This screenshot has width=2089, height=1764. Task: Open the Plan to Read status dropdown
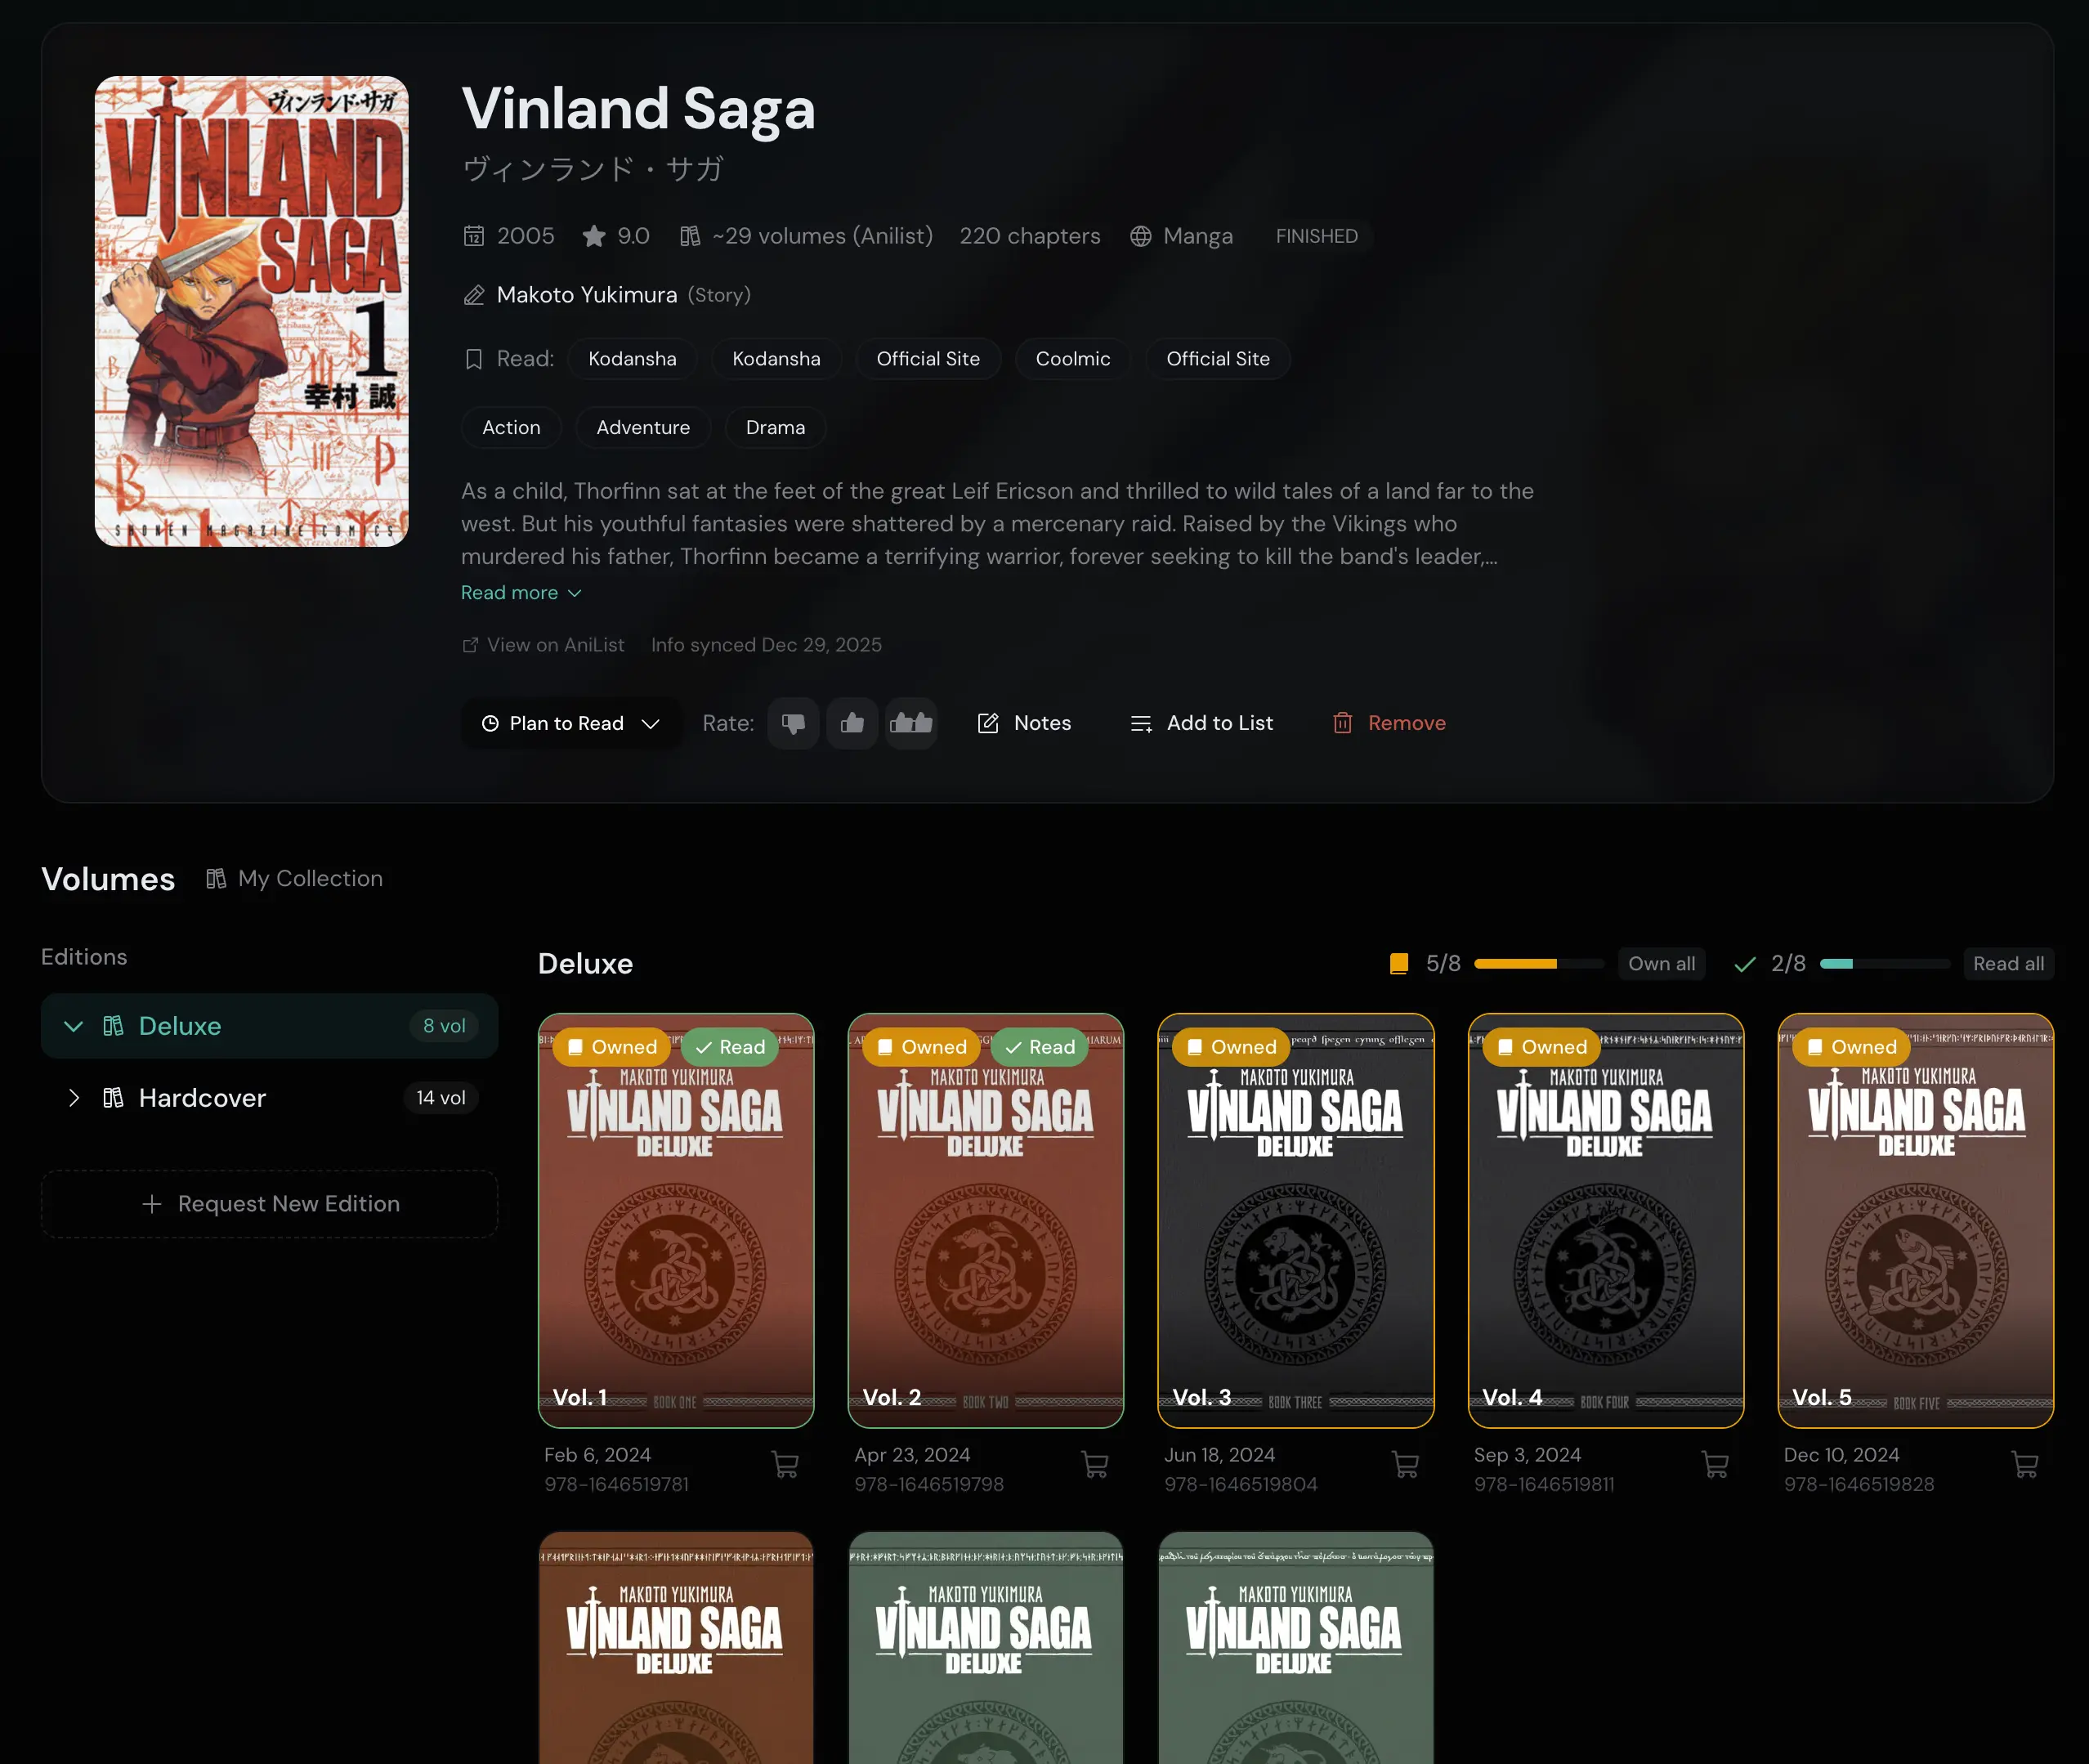pos(570,723)
